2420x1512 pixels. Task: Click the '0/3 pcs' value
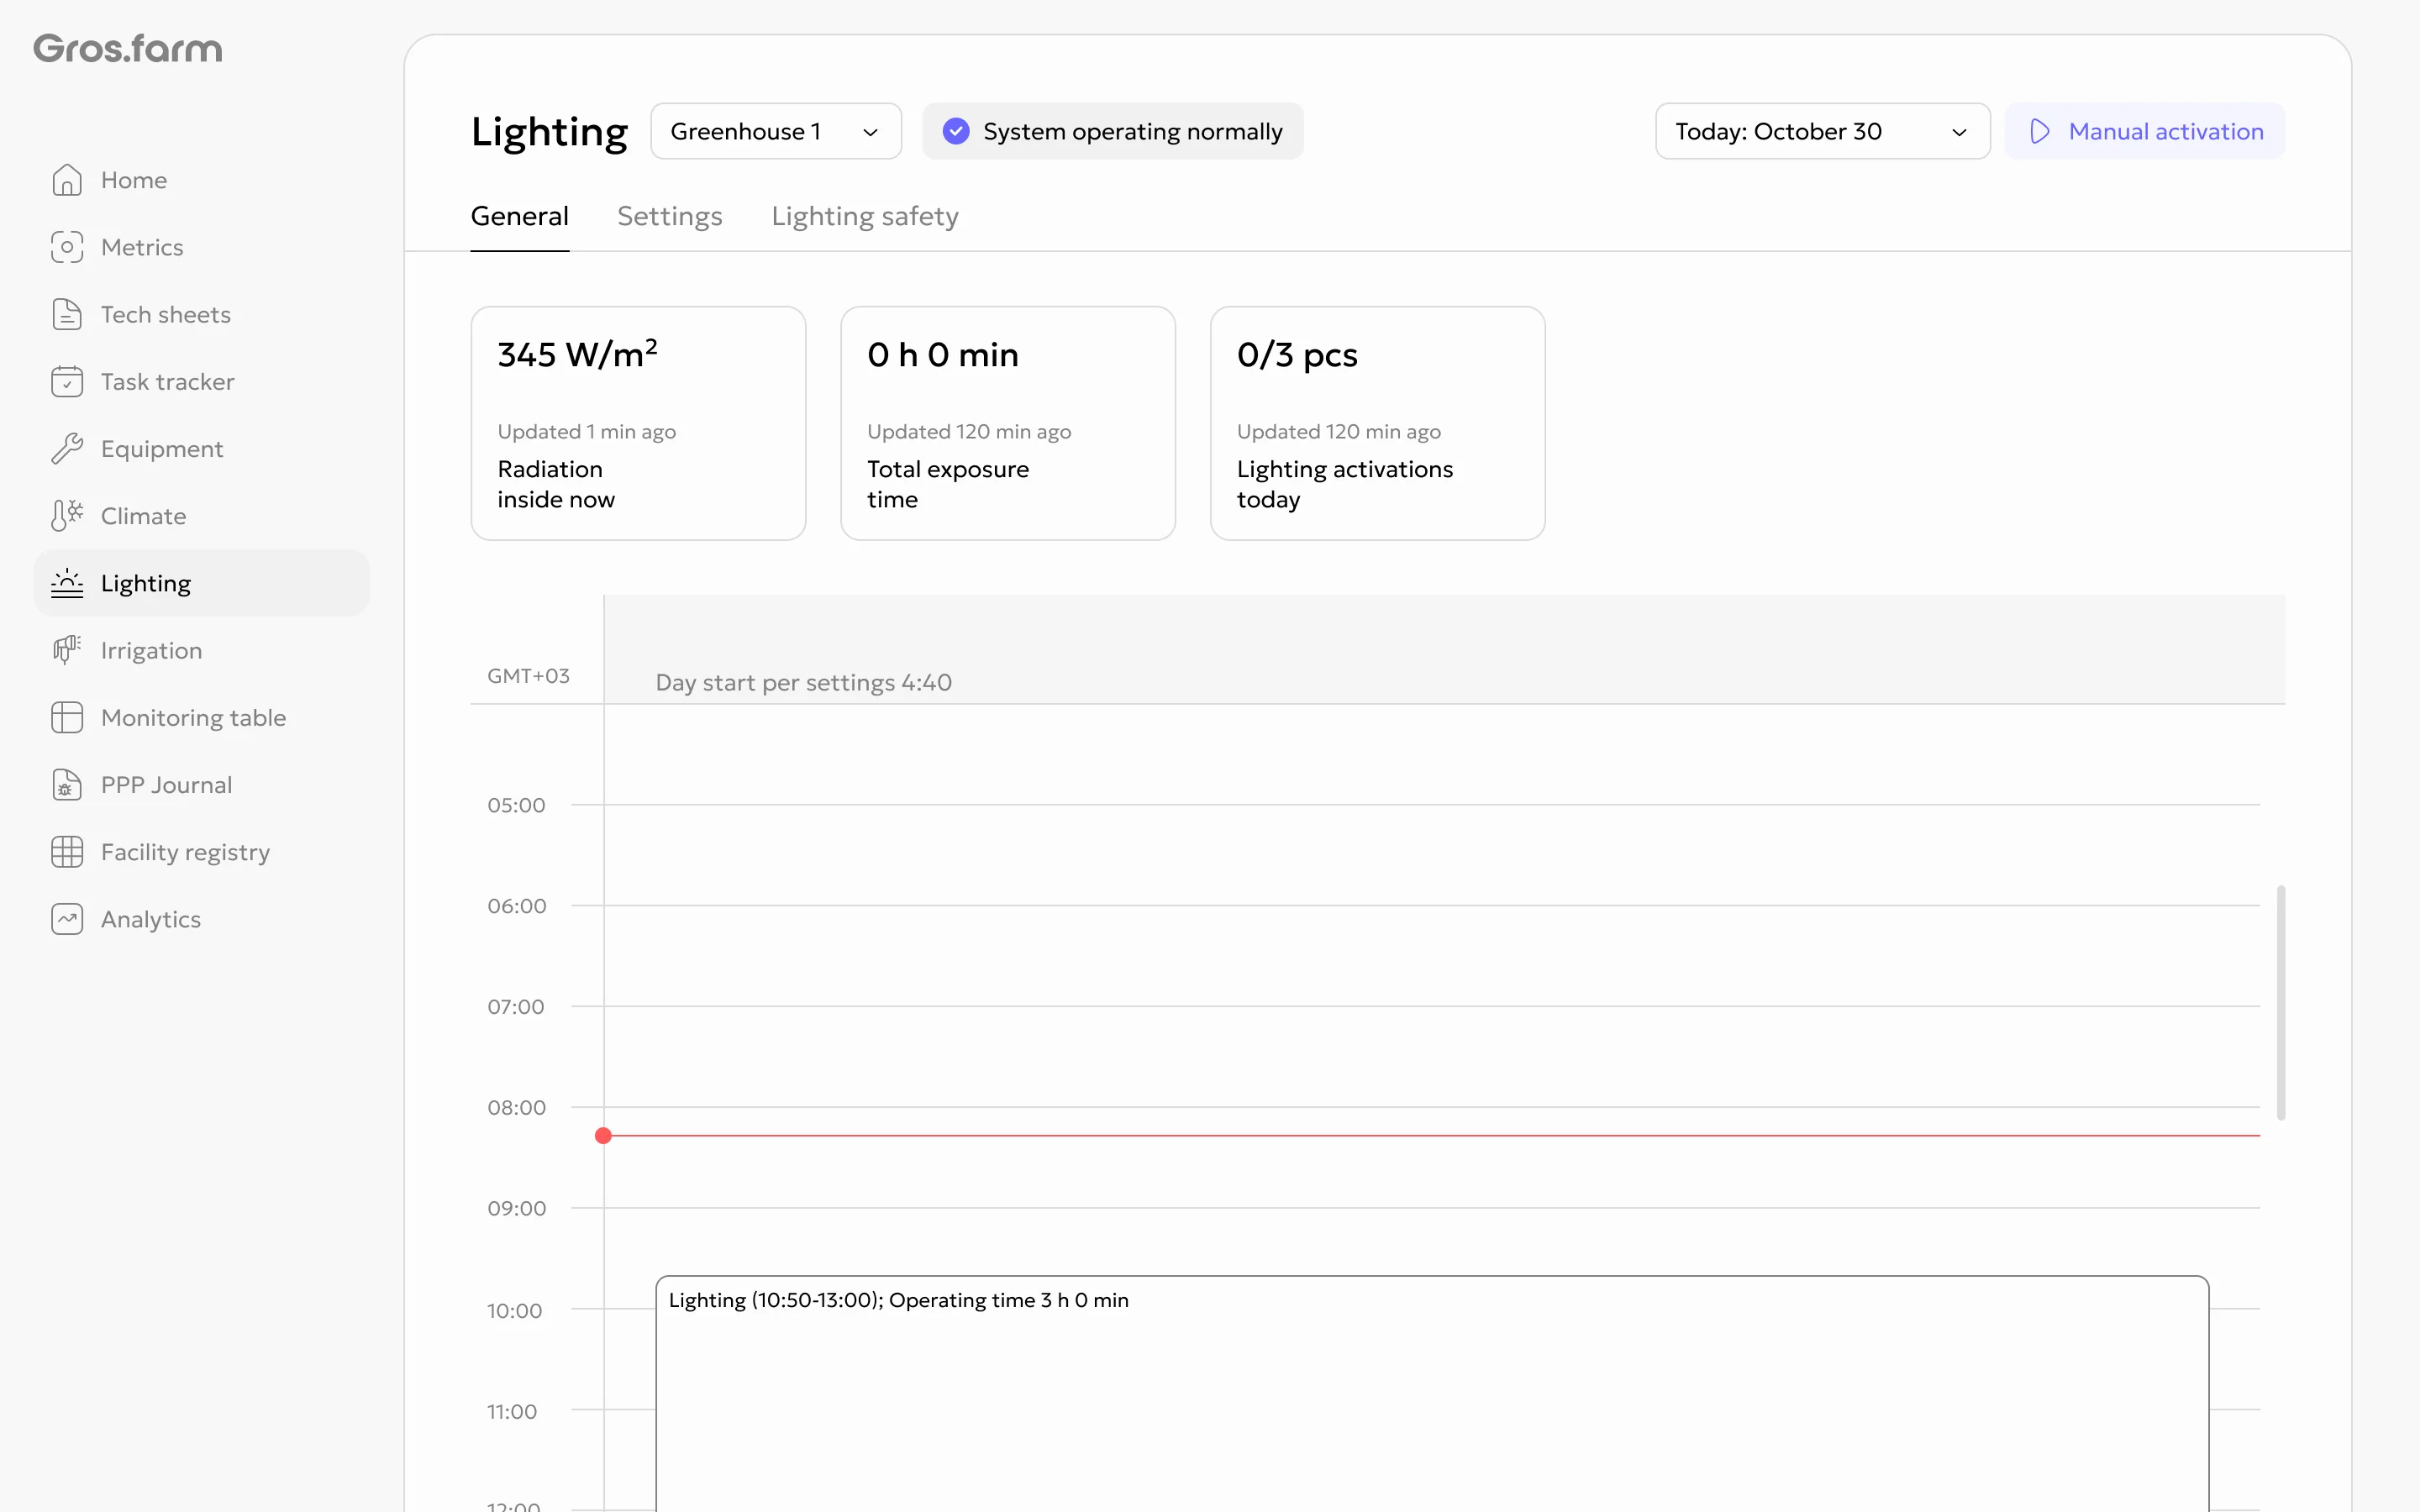tap(1297, 355)
